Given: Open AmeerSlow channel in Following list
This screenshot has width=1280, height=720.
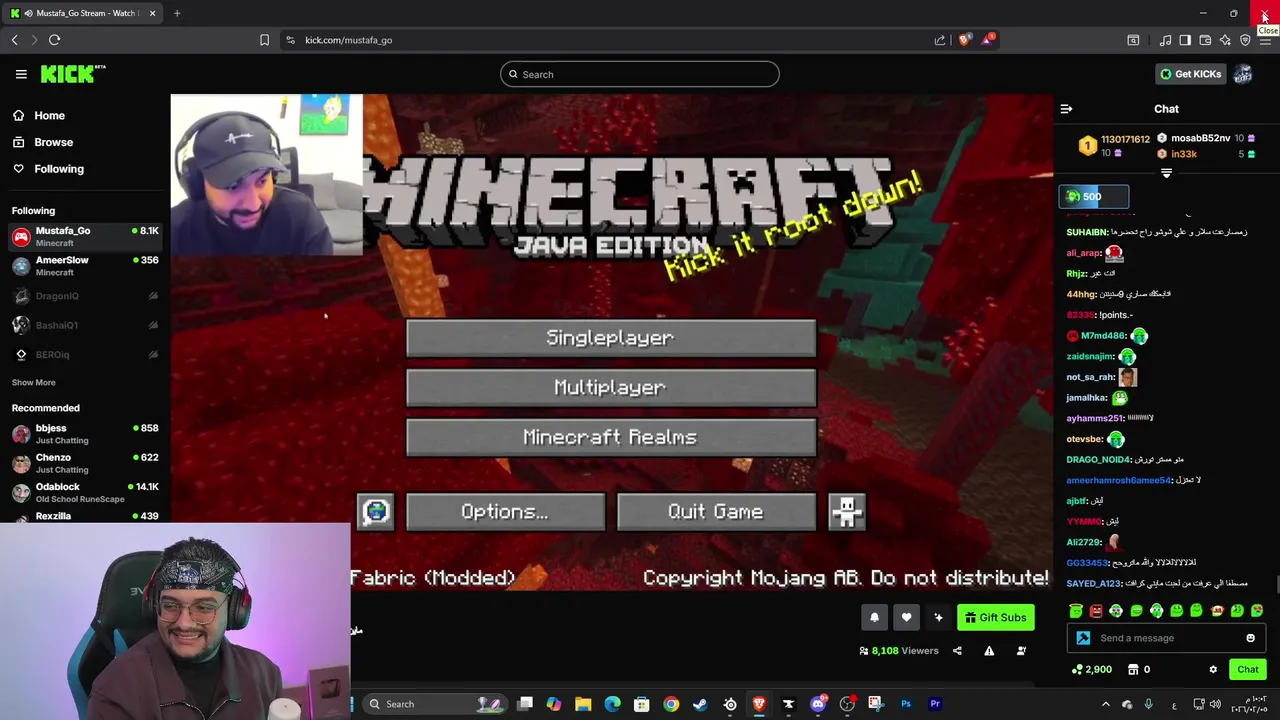Looking at the screenshot, I should pyautogui.click(x=85, y=266).
